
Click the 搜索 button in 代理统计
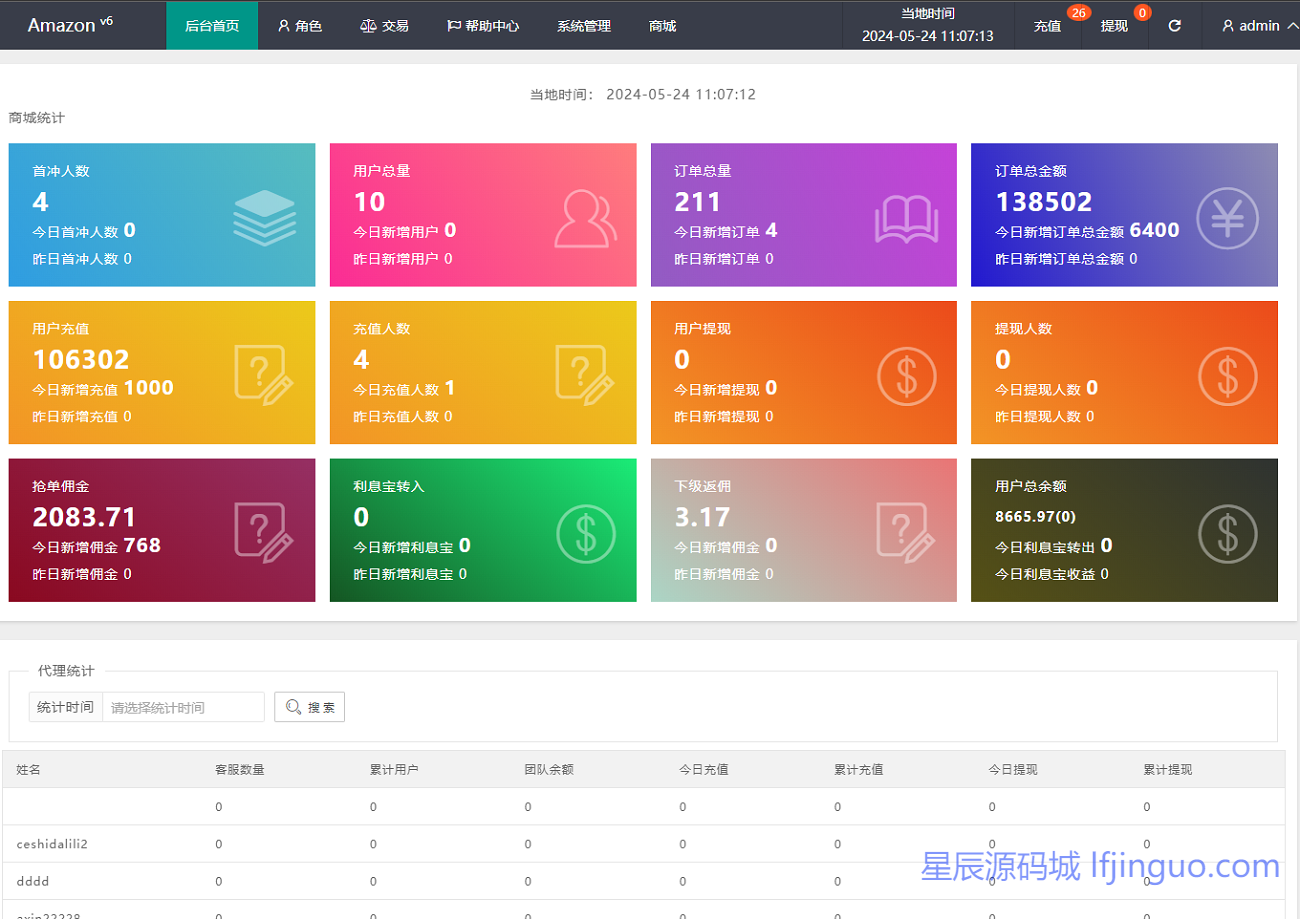pyautogui.click(x=310, y=707)
